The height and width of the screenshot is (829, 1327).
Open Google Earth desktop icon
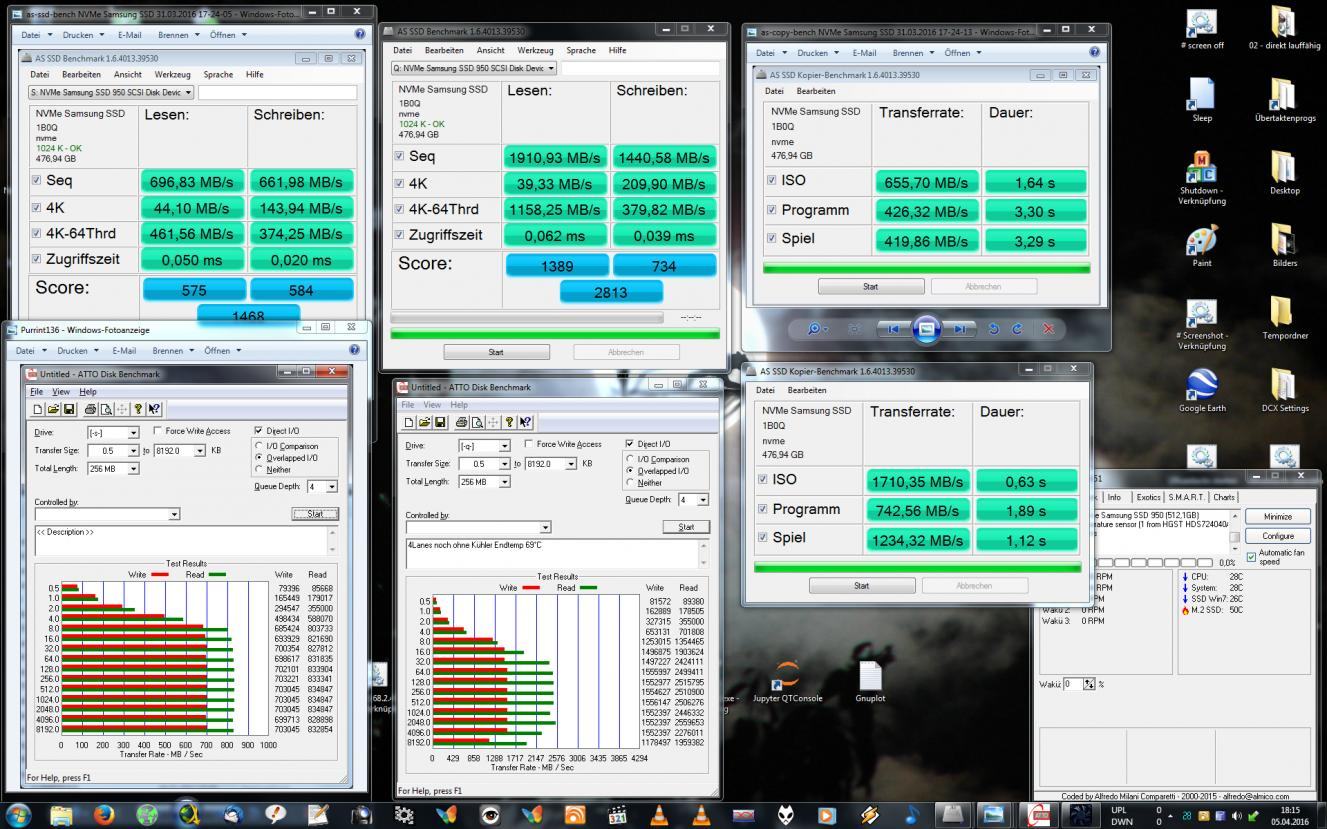1201,391
